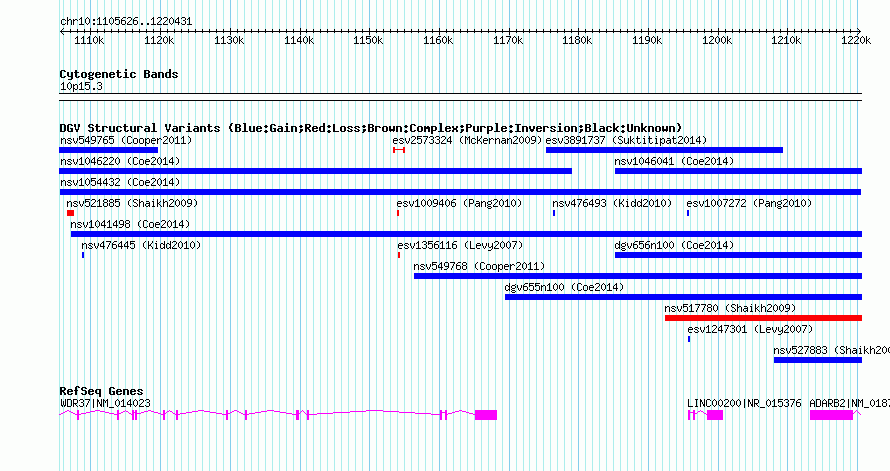This screenshot has height=471, width=890.
Task: Select the esv1247301 (Levy2007) blue marker
Action: tap(689, 339)
